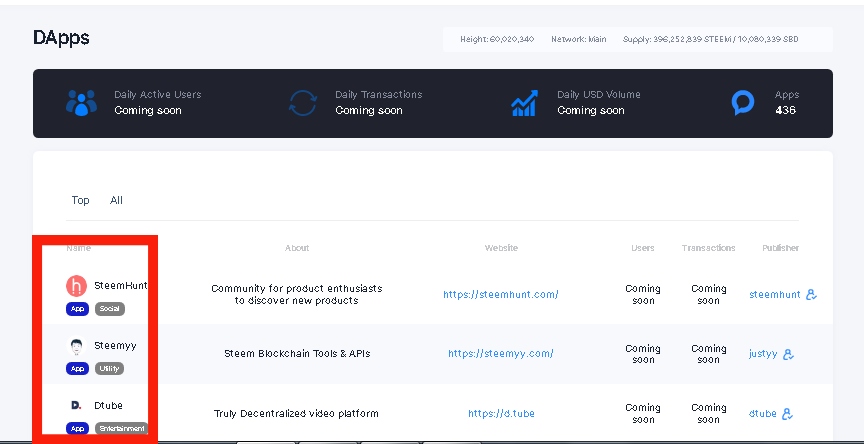Select the Steemyy app name
Image resolution: width=864 pixels, height=444 pixels.
(115, 346)
